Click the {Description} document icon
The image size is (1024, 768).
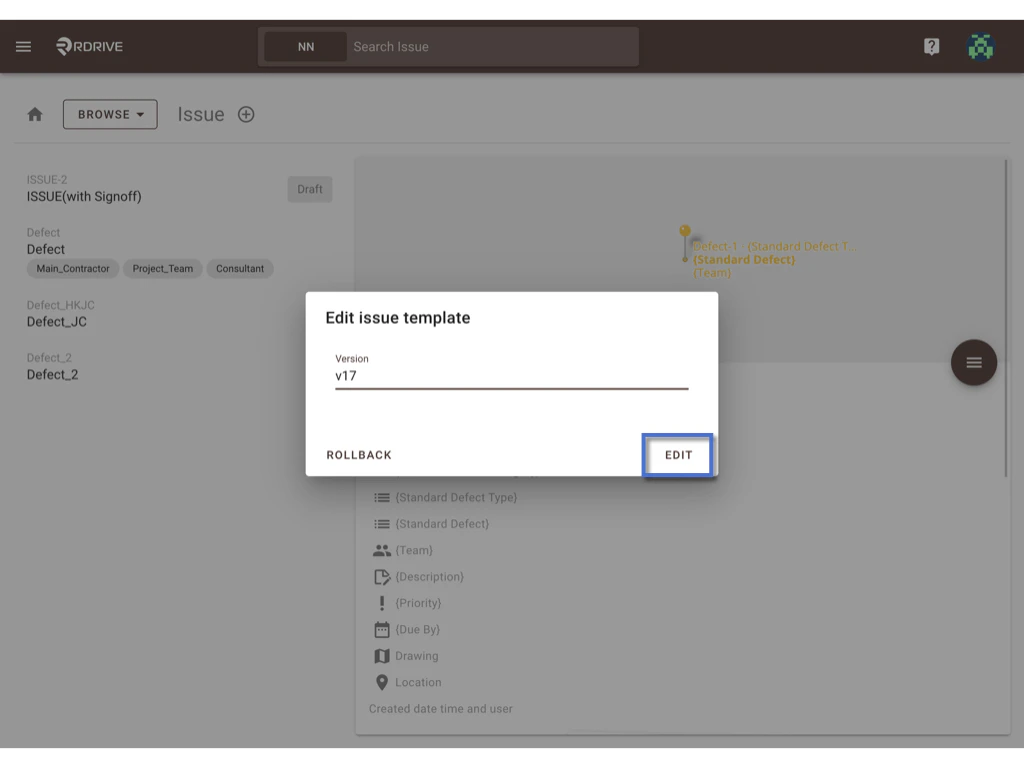(x=384, y=576)
